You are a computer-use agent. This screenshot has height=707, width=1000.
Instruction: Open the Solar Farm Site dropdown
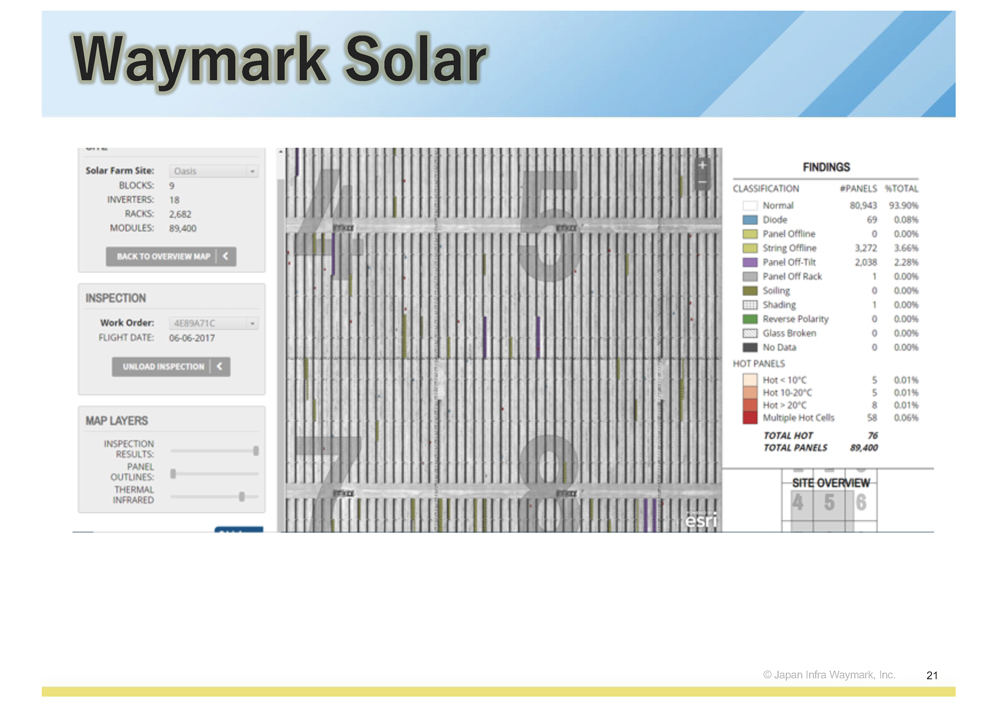point(214,171)
